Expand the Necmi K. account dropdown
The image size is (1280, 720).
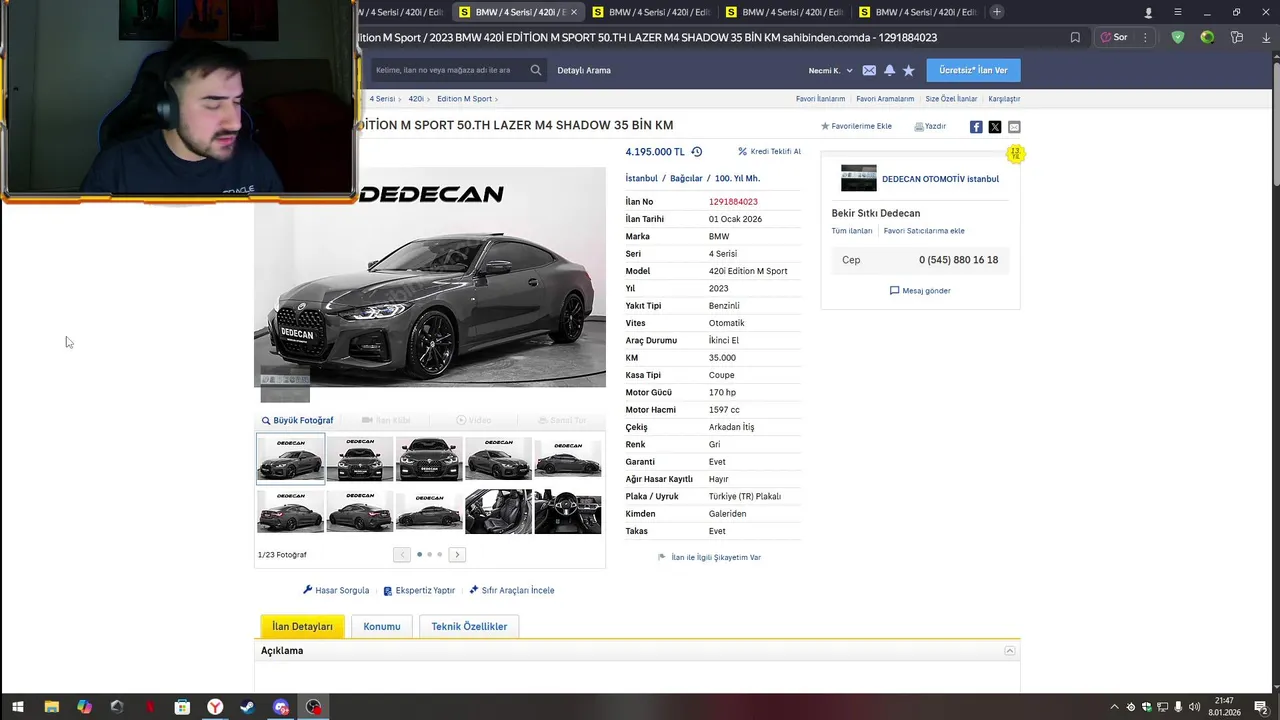(830, 70)
